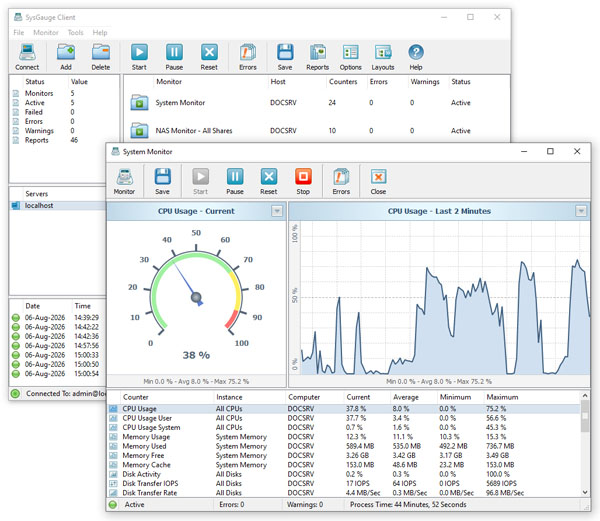Open Help menu in SysGauge Client

pyautogui.click(x=100, y=33)
